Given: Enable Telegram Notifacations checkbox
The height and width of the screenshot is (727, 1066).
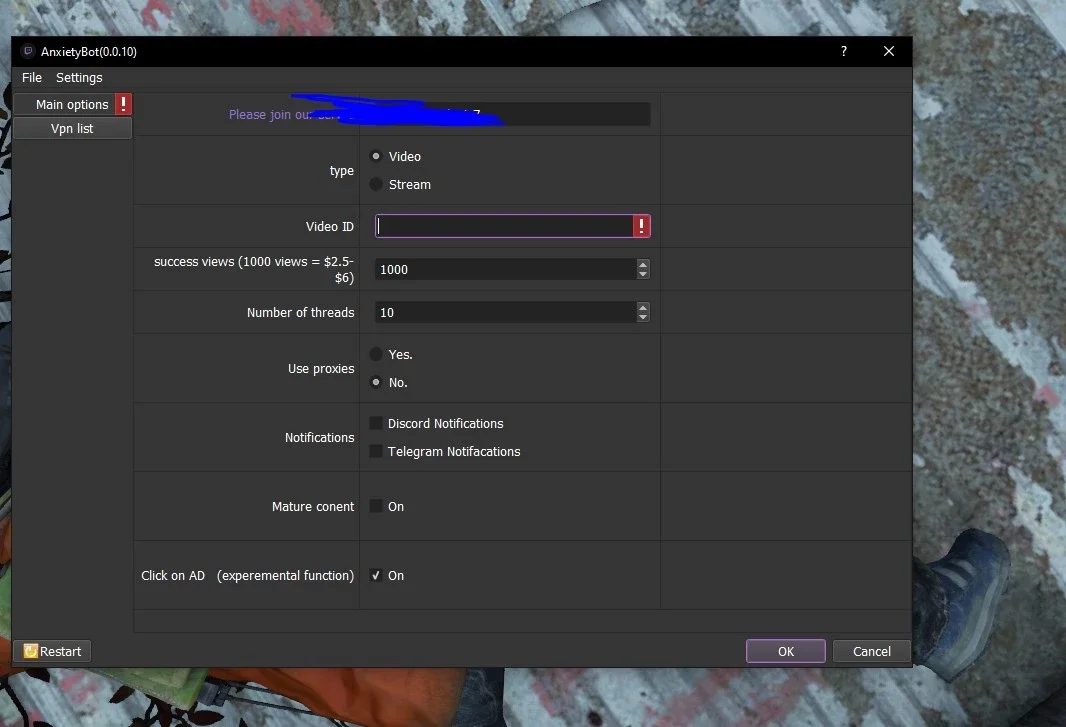Looking at the screenshot, I should click(375, 451).
